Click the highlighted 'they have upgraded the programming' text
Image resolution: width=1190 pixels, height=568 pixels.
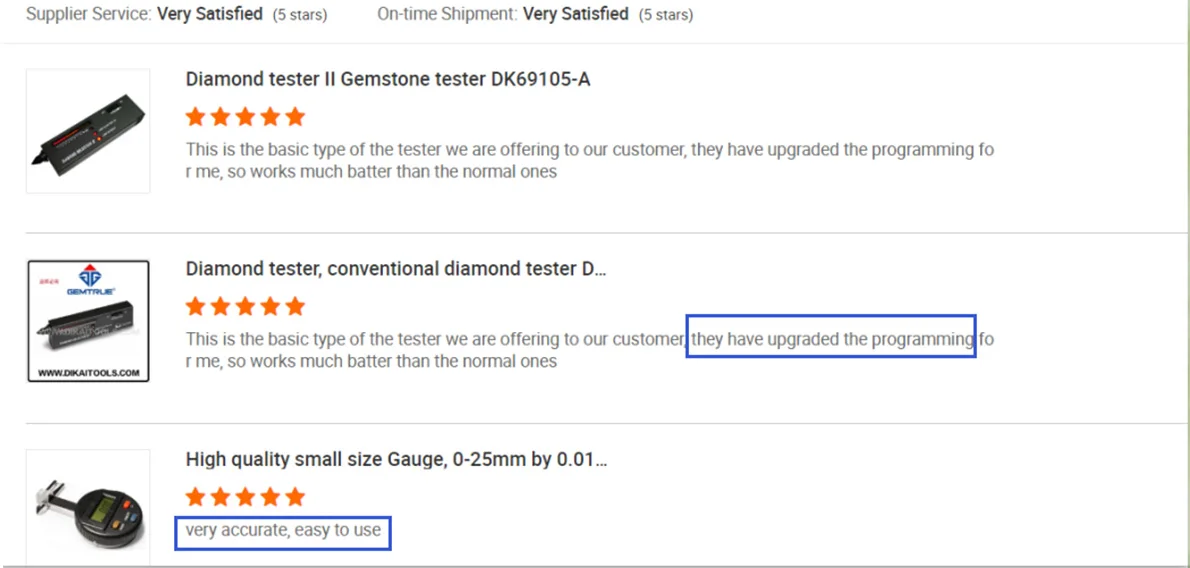pos(832,339)
